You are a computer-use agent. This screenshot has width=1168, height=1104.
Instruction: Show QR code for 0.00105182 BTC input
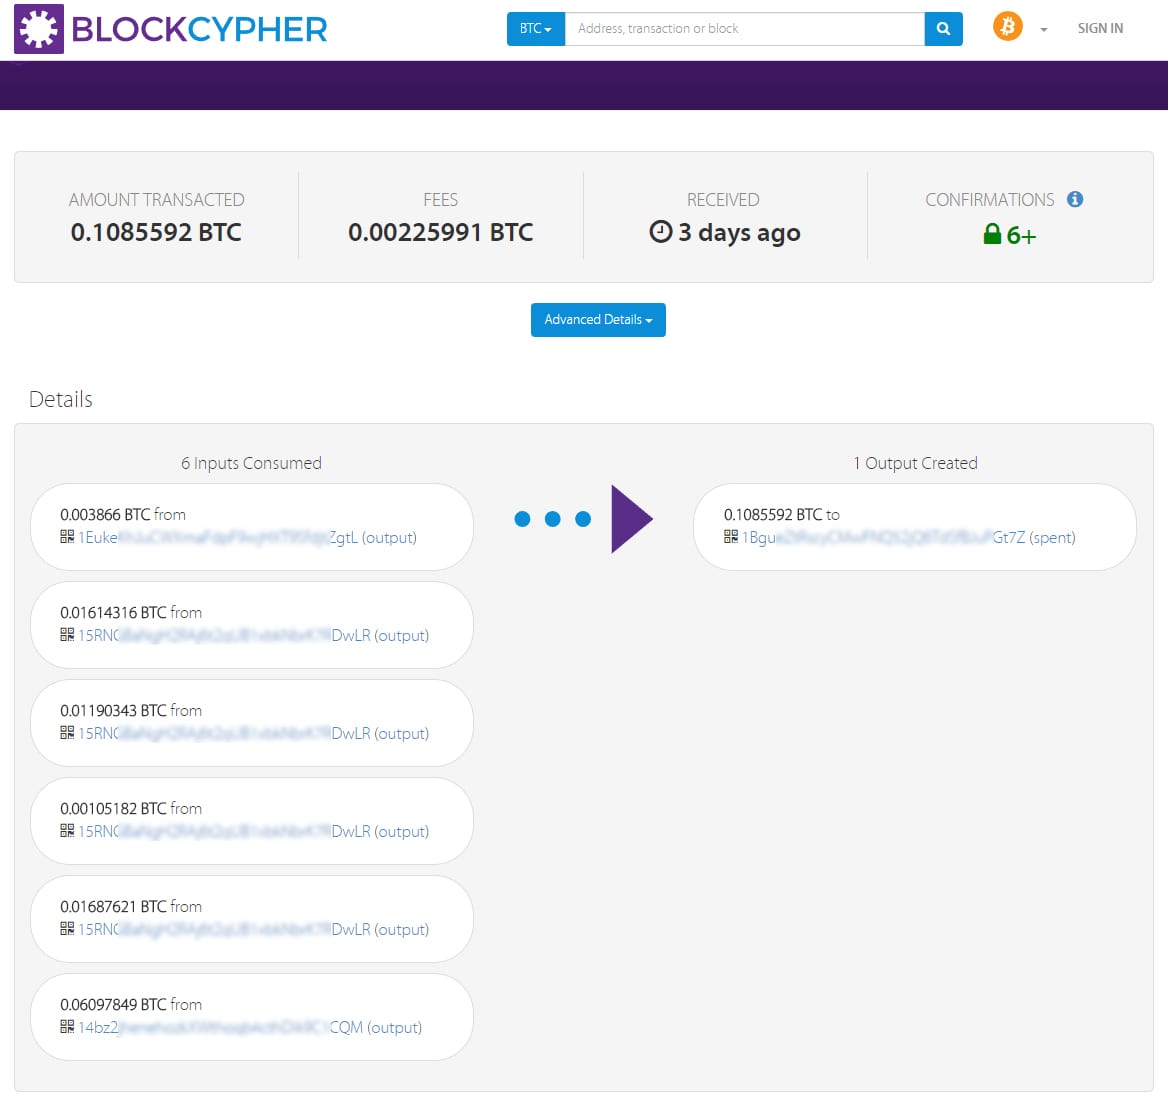pyautogui.click(x=67, y=831)
